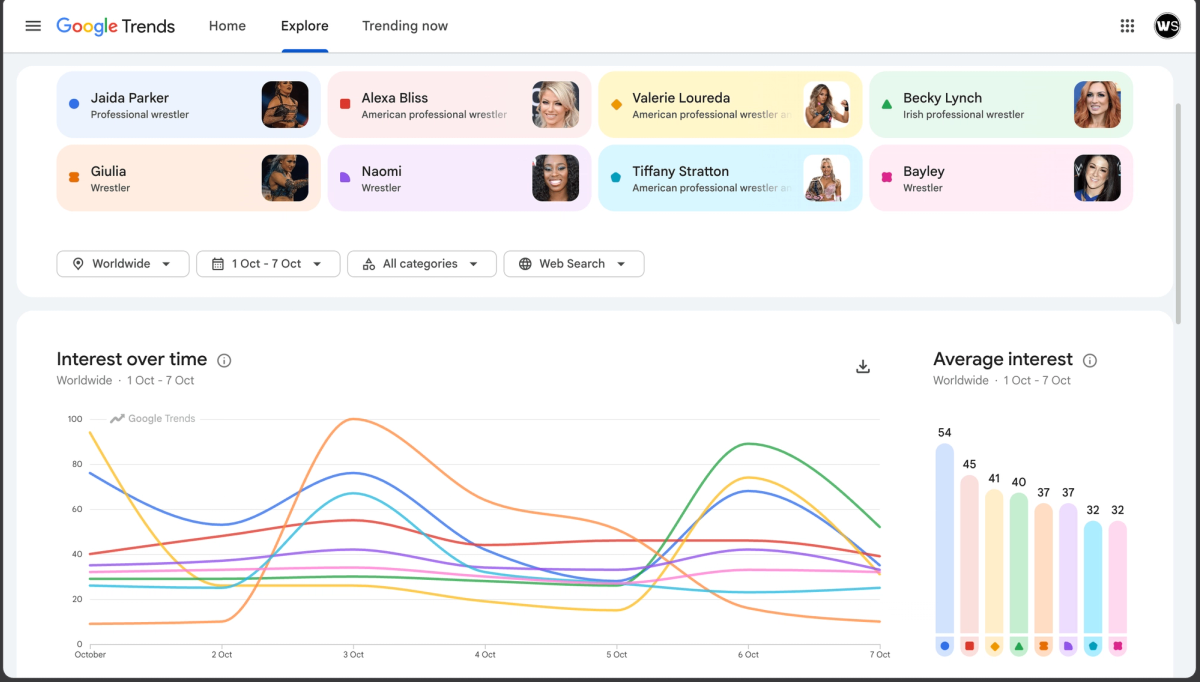This screenshot has width=1200, height=682.
Task: Click Tiffany Stratton teal pentagon icon under bar
Action: [1093, 646]
